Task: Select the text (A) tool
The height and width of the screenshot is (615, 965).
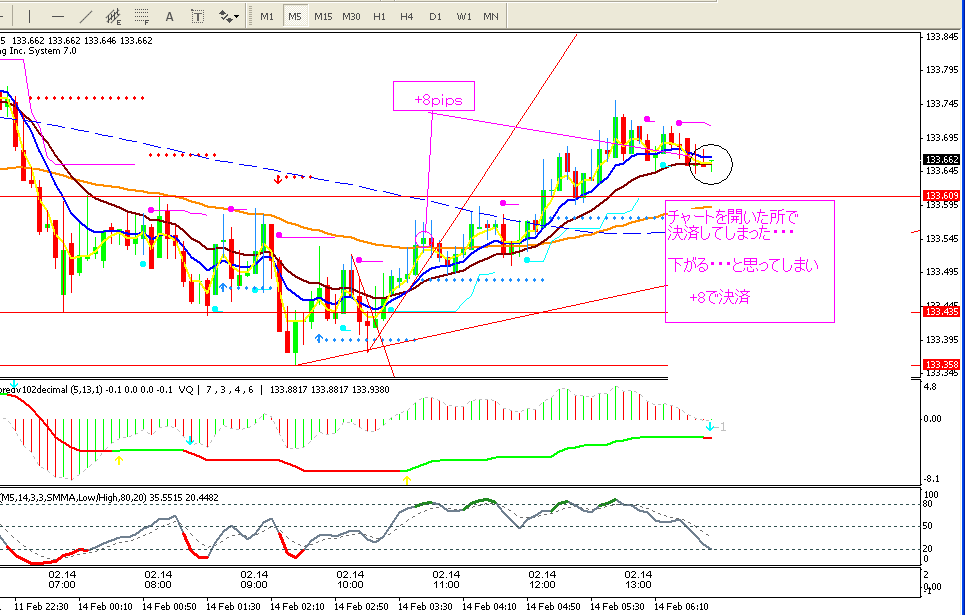Action: 170,17
